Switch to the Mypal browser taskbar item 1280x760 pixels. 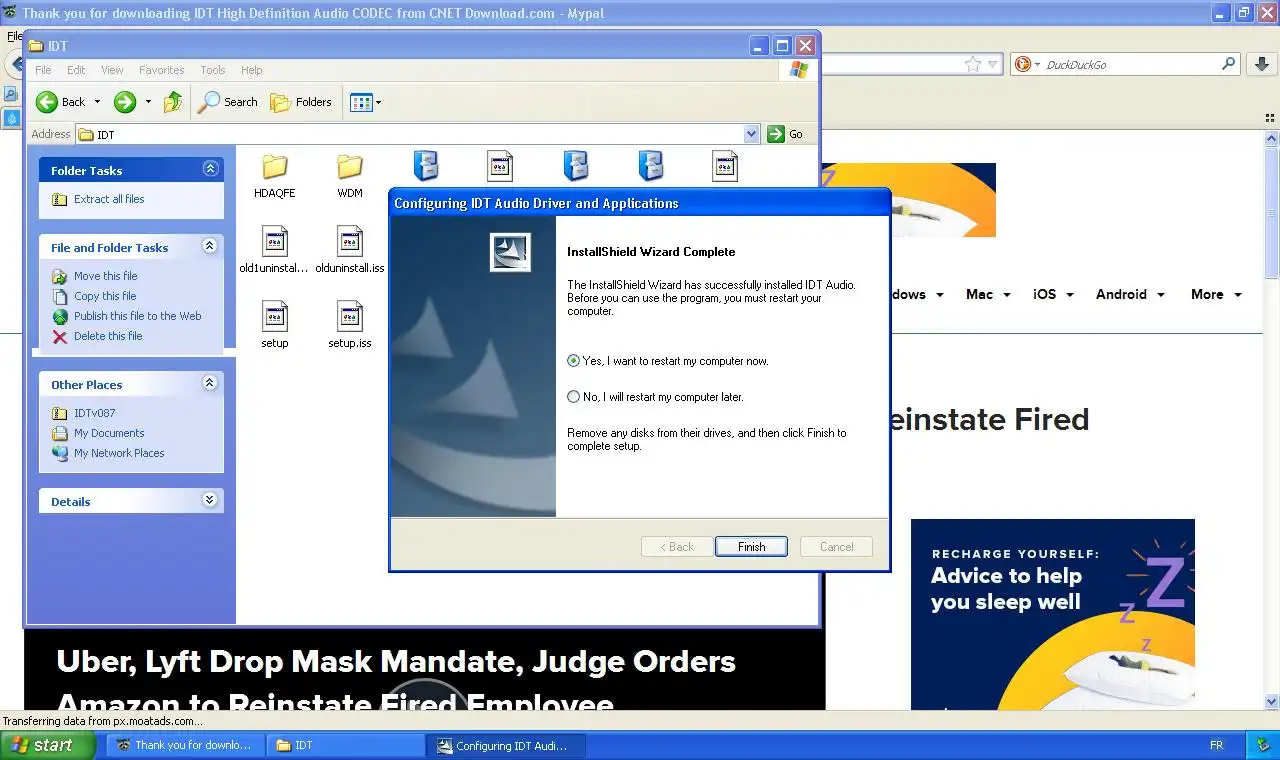coord(186,745)
